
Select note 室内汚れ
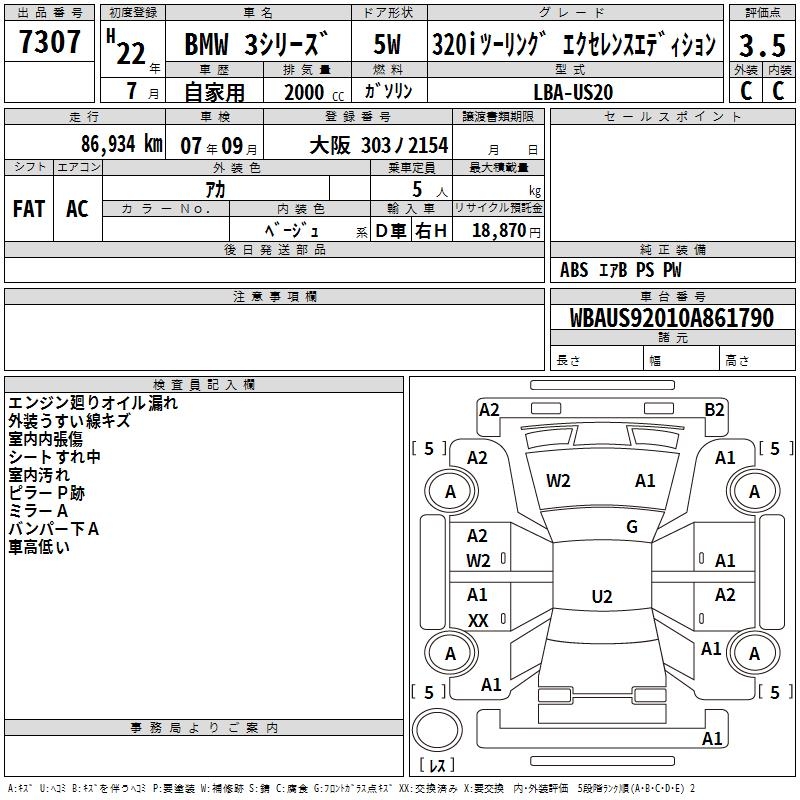click(39, 474)
